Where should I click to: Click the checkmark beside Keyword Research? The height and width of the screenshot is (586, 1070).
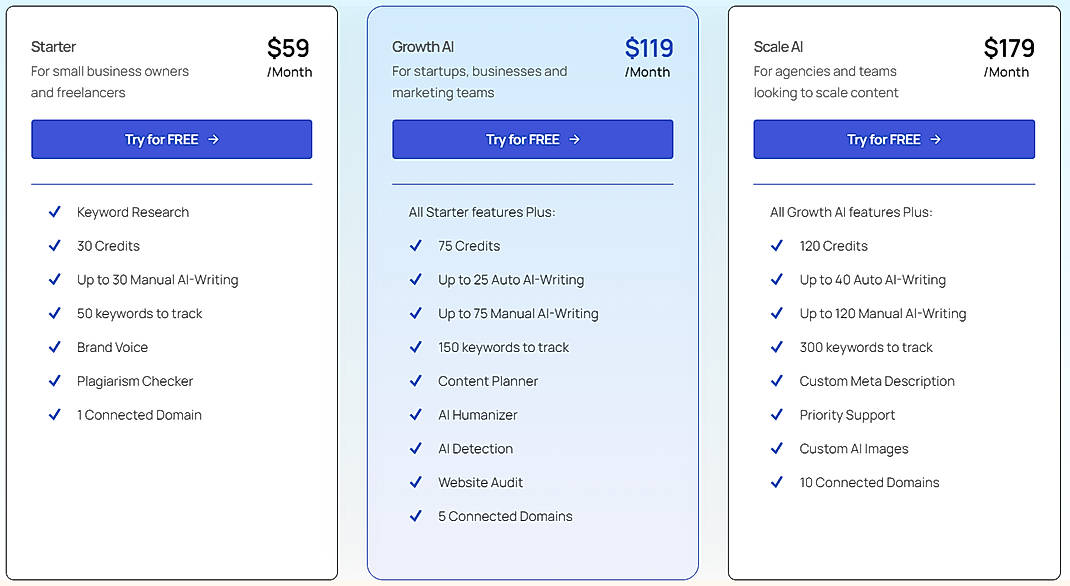click(55, 212)
